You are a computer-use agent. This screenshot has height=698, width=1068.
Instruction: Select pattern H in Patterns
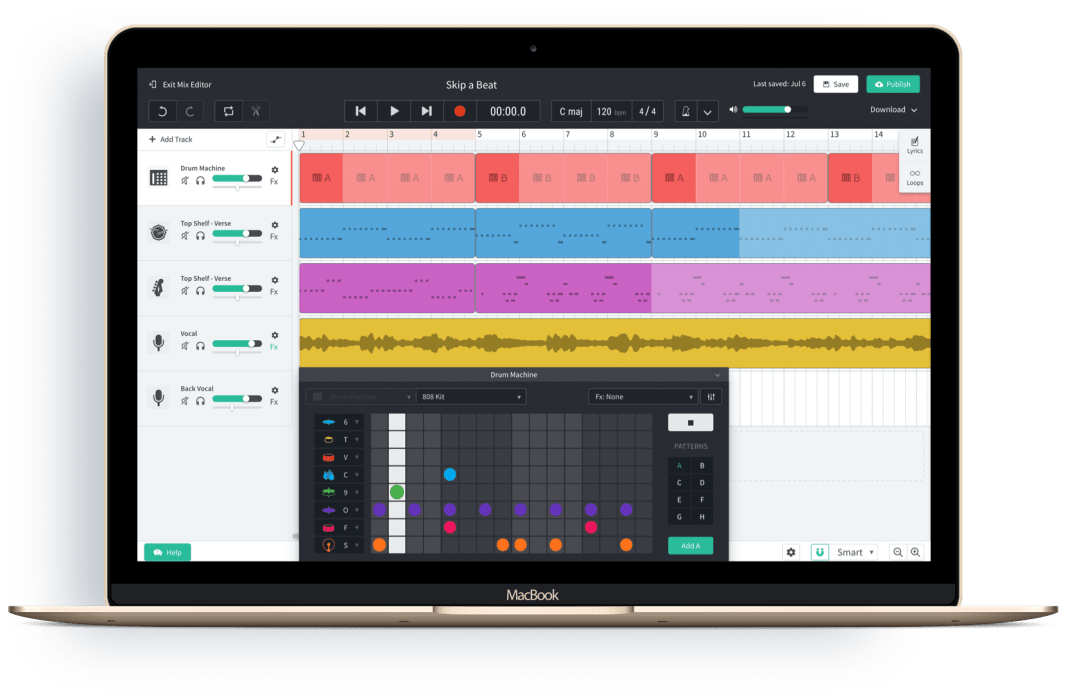click(702, 517)
